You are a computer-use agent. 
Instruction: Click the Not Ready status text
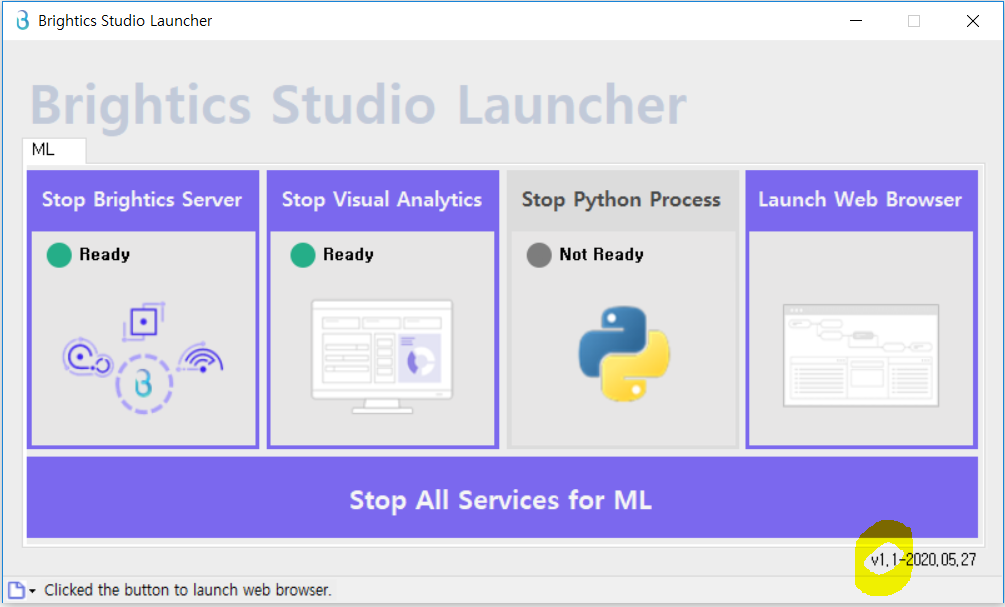coord(601,254)
